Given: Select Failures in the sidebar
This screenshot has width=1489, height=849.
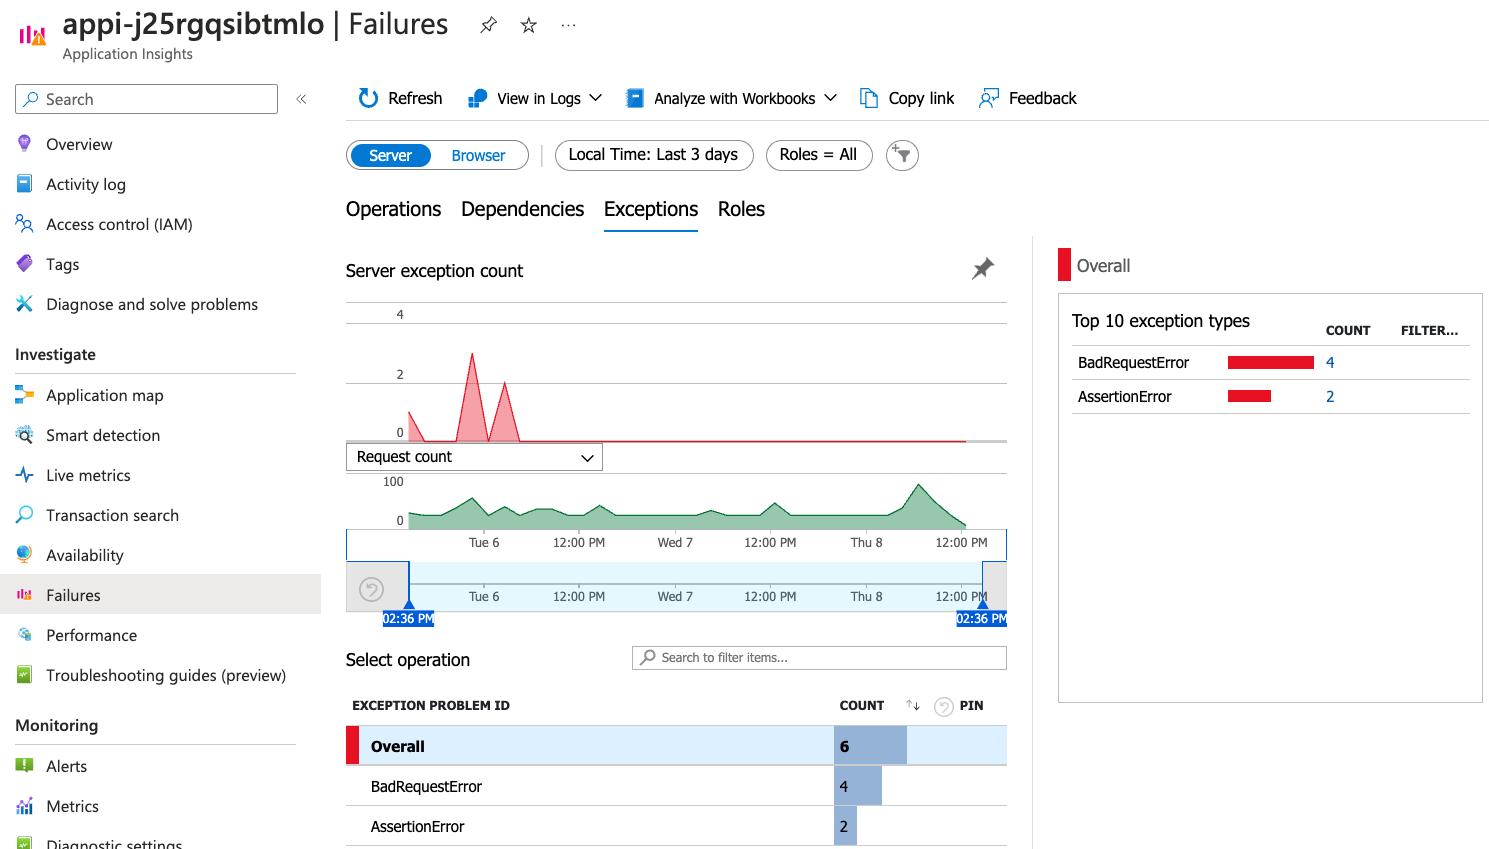Looking at the screenshot, I should (160, 595).
